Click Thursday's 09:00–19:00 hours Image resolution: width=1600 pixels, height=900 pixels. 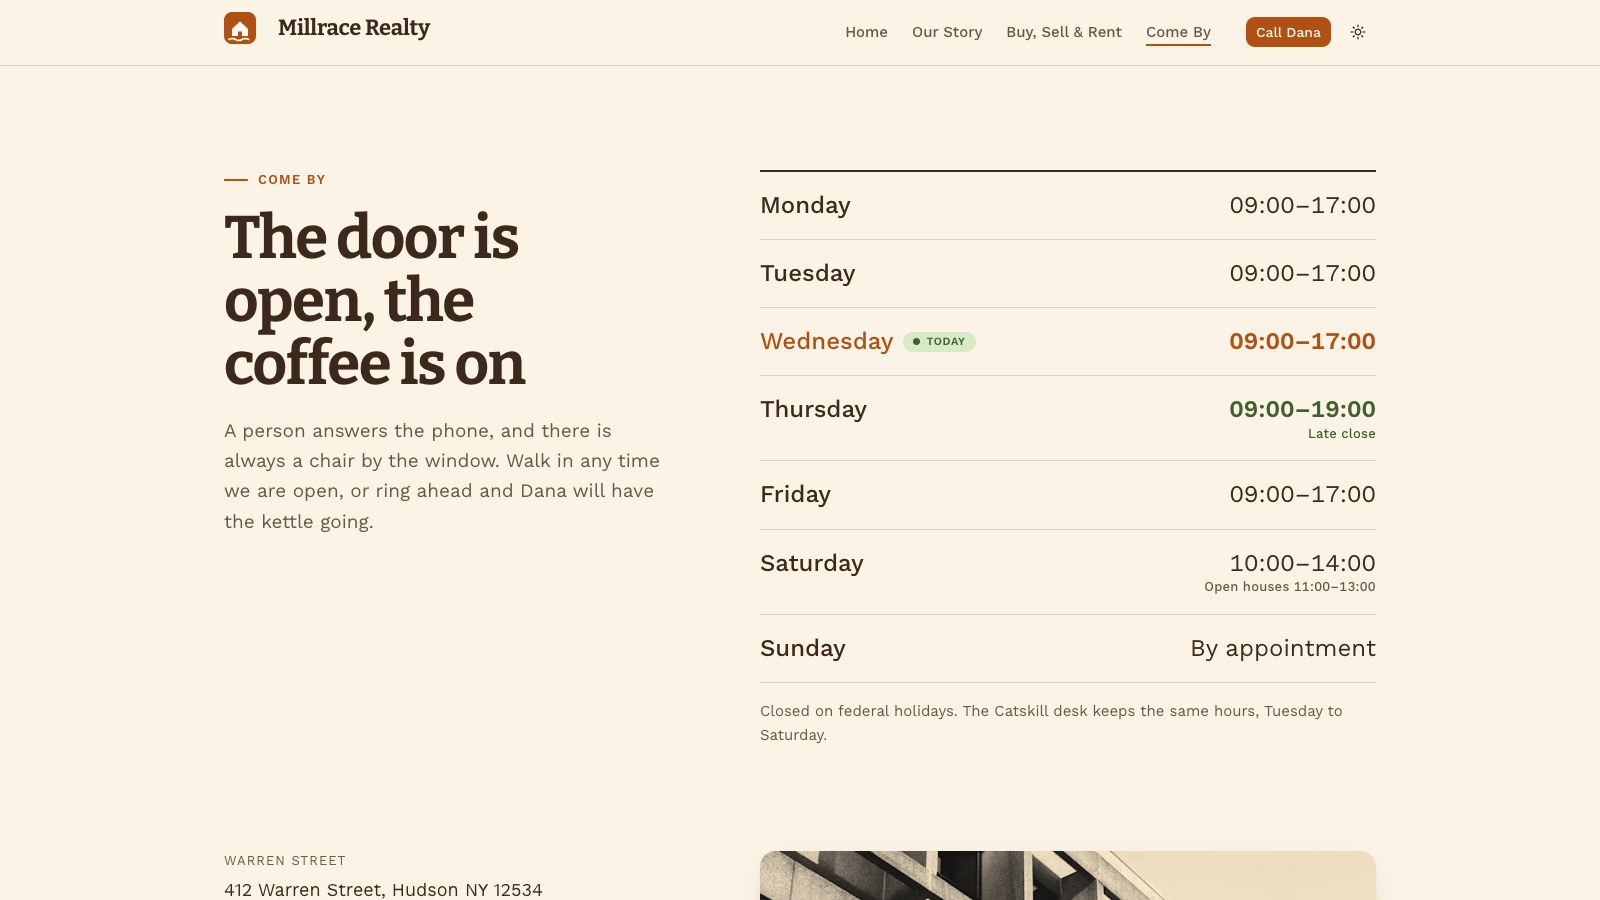pos(1302,409)
